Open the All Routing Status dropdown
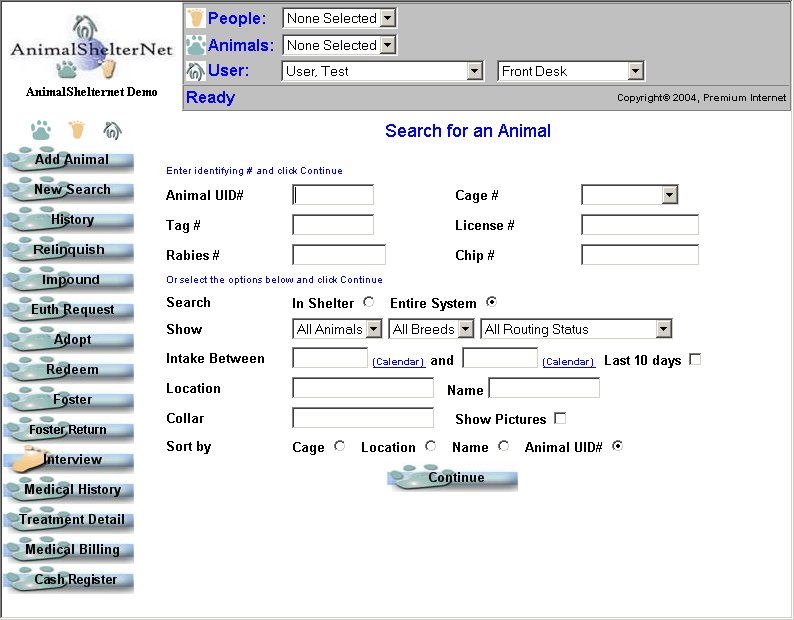 click(x=576, y=329)
